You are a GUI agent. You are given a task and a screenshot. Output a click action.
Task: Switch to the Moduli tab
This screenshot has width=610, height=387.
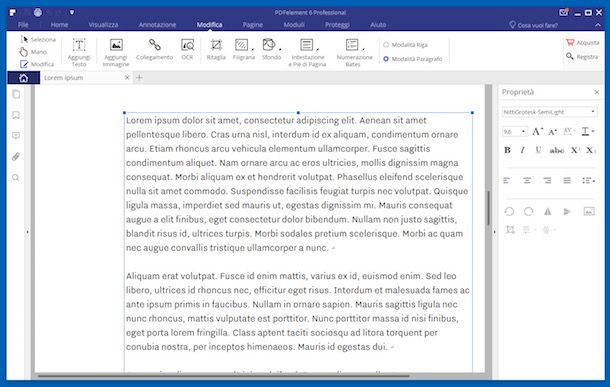(x=294, y=25)
